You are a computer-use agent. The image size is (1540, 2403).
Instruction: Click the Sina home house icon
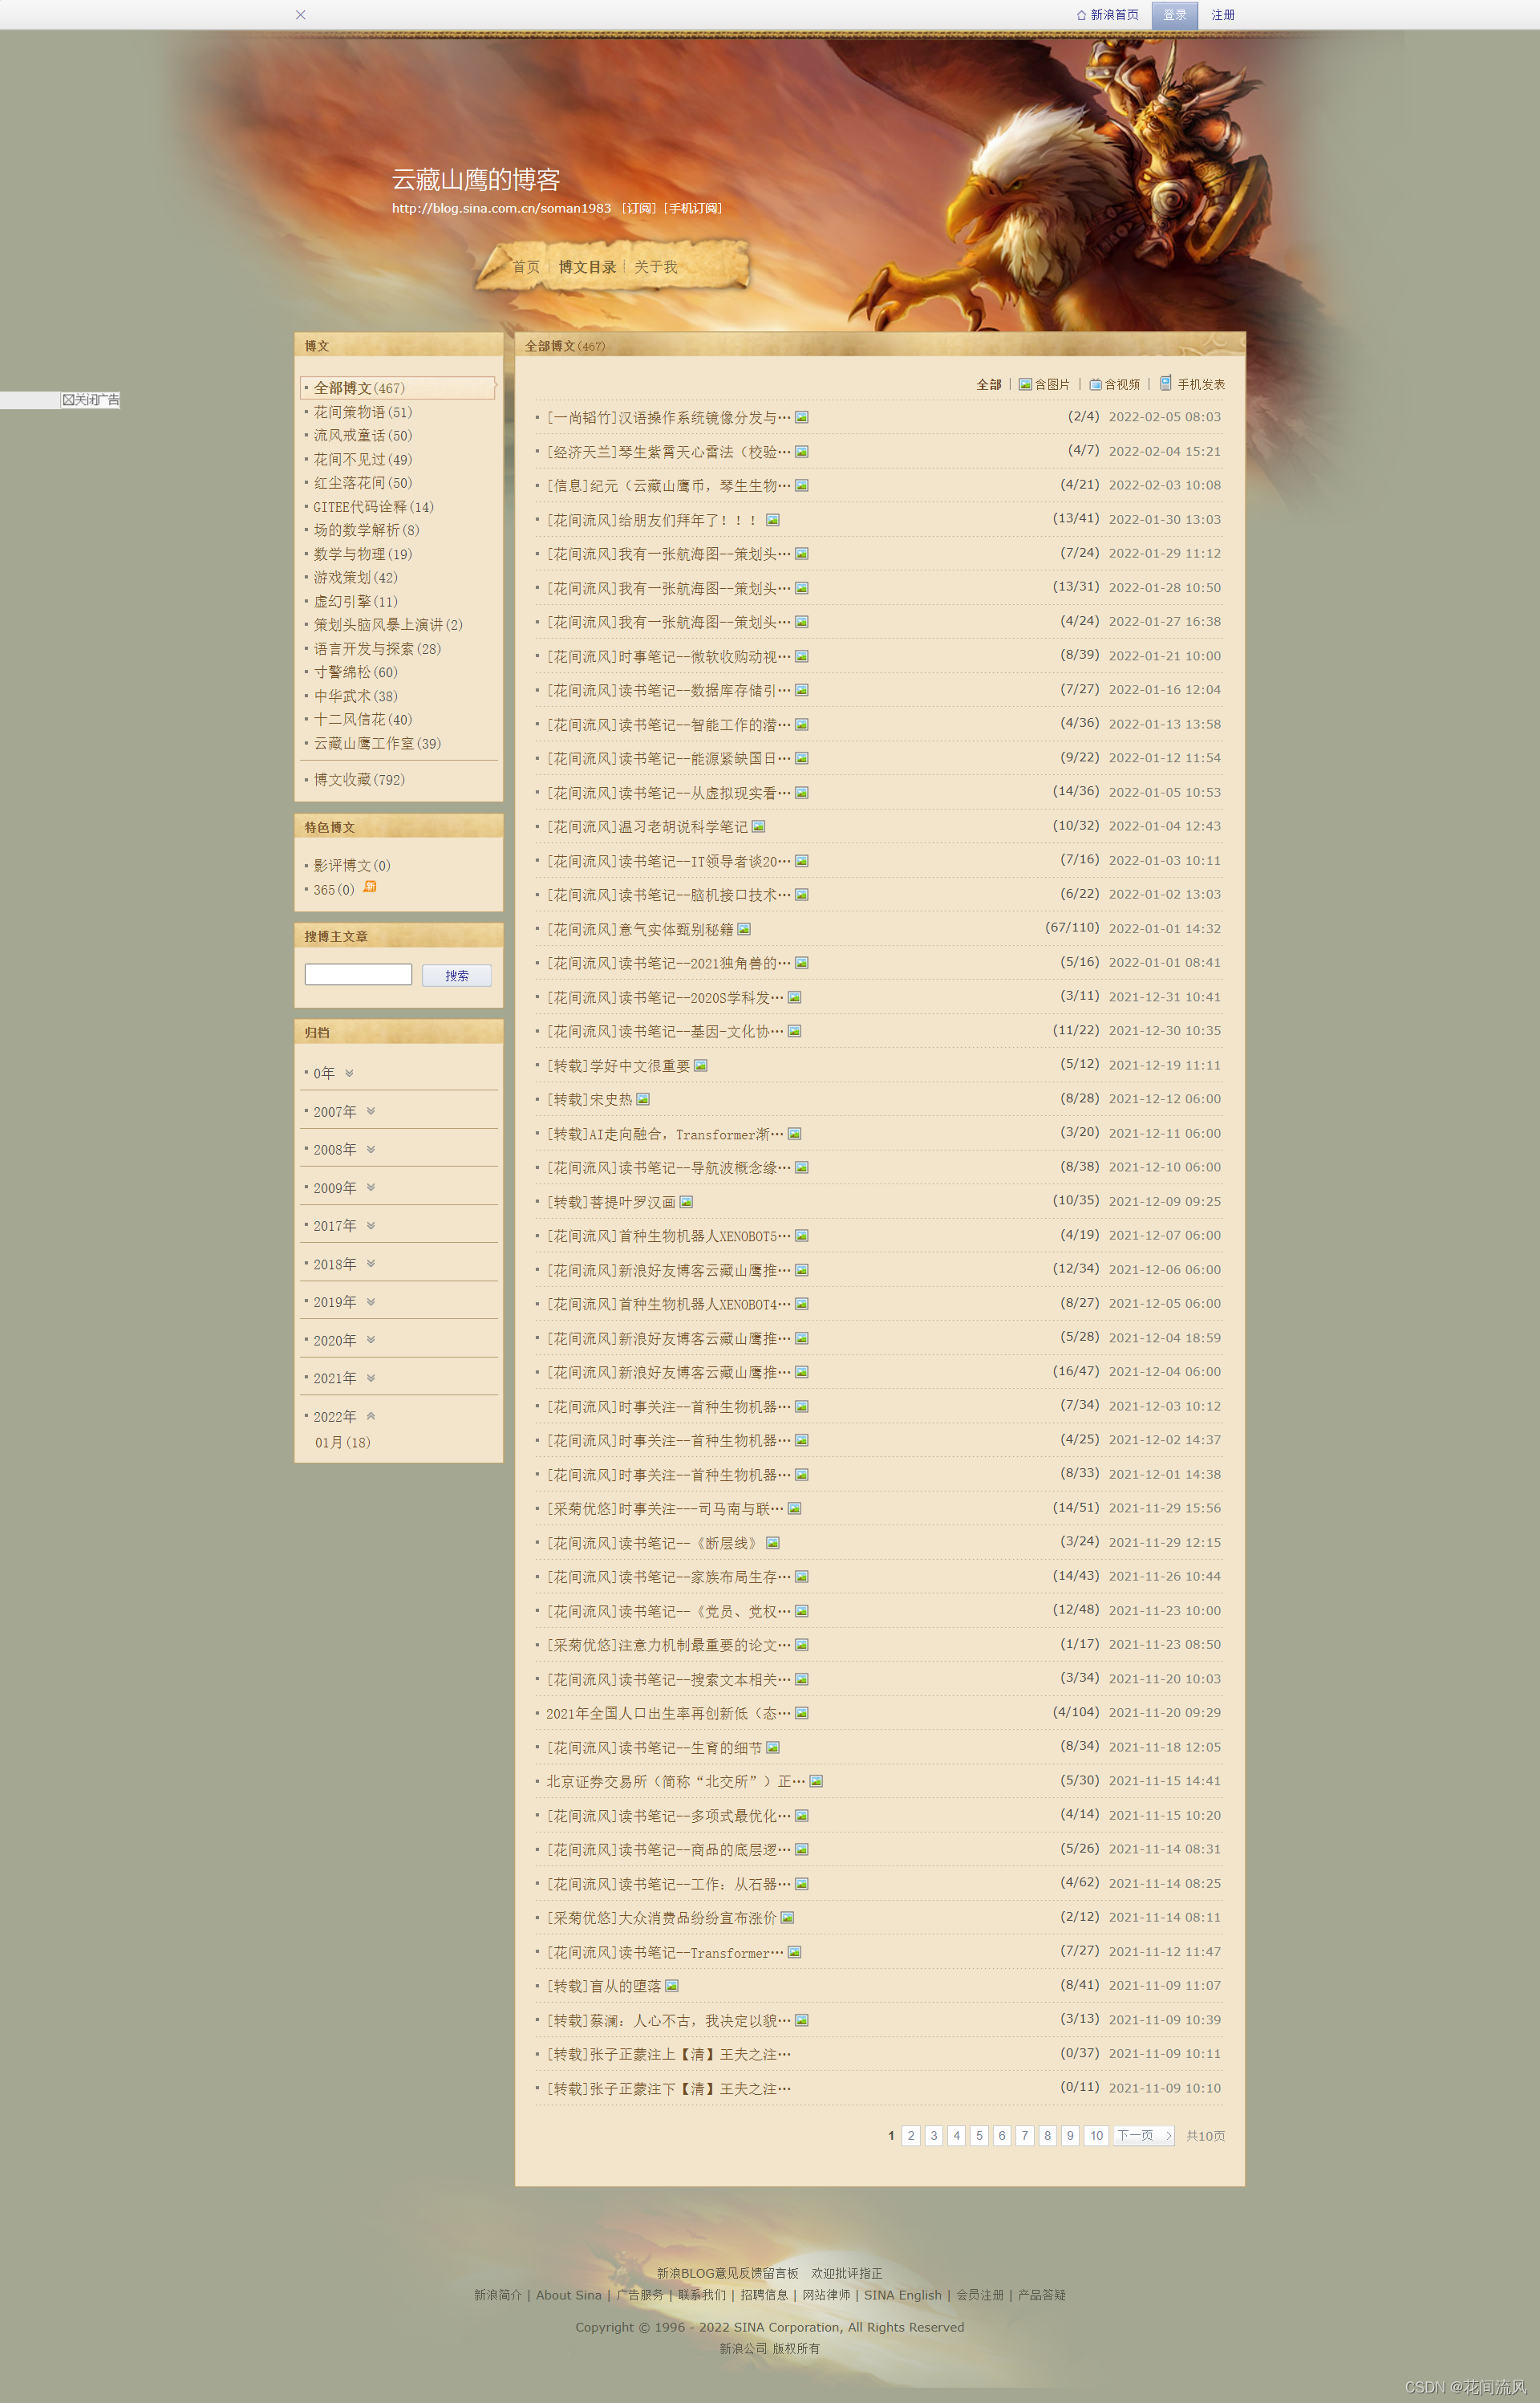(1081, 15)
